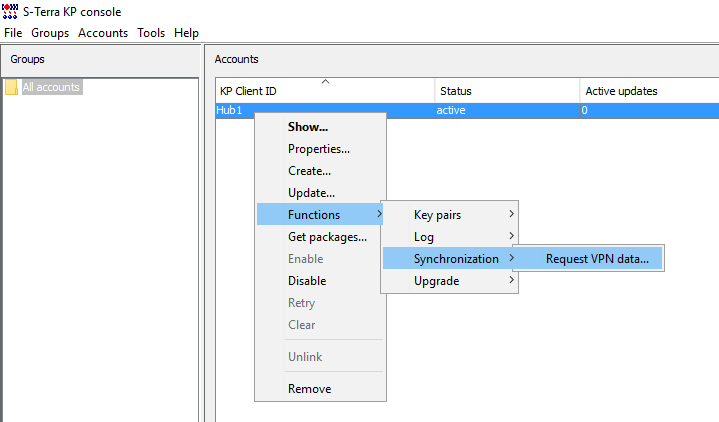Choose Update... from the context menu

(x=311, y=193)
